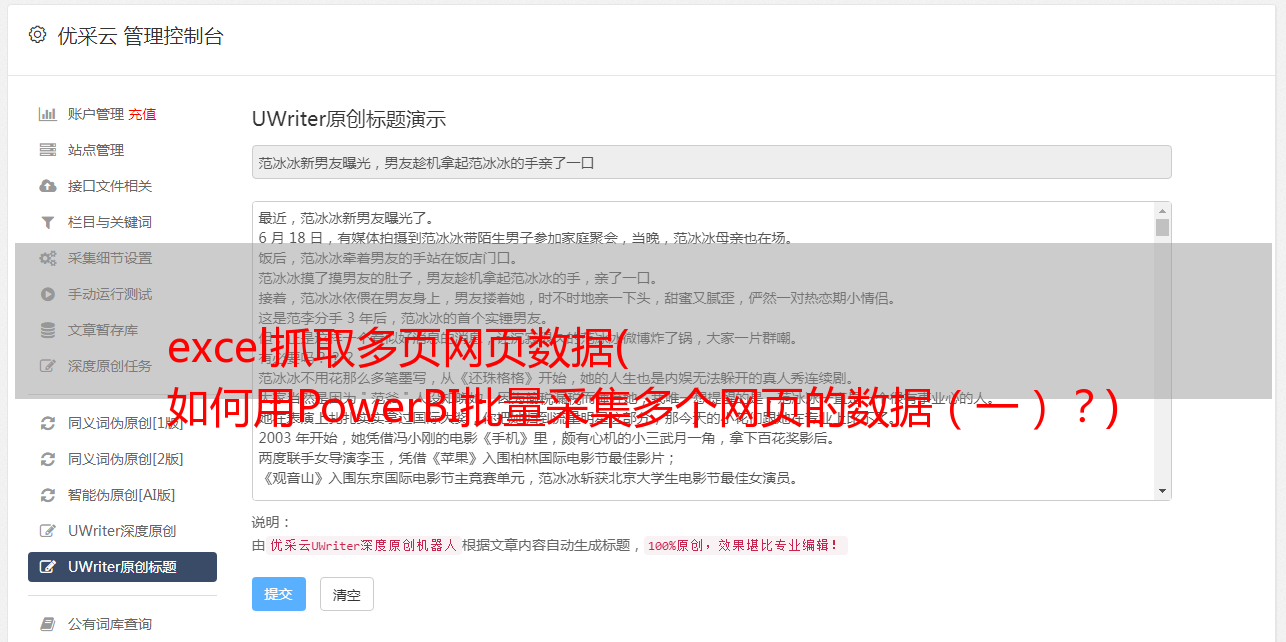Click the 同义词伪原创[1版] refresh icon
Image resolution: width=1286 pixels, height=642 pixels.
coord(47,423)
